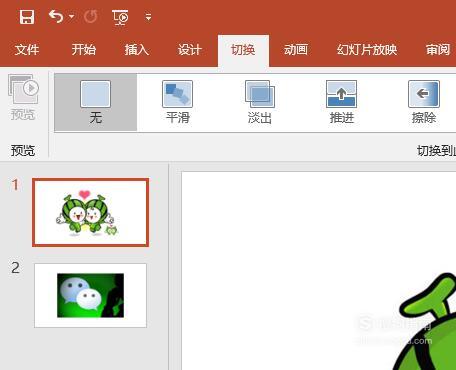Click the 预览 transition preview button
The height and width of the screenshot is (370, 456).
[x=23, y=97]
